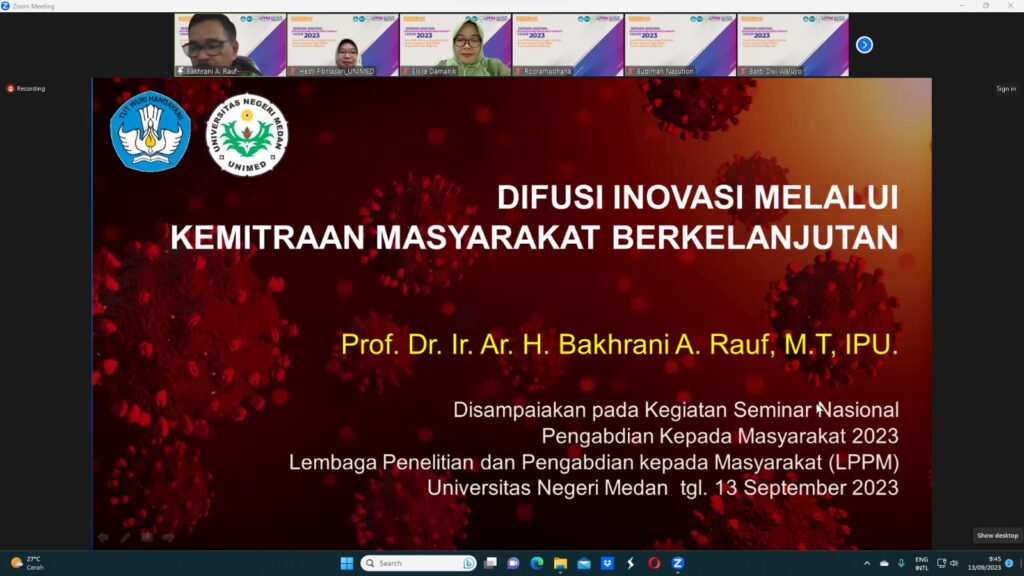Open Task View on taskbar
Screen dimensions: 1024x576
pos(490,563)
